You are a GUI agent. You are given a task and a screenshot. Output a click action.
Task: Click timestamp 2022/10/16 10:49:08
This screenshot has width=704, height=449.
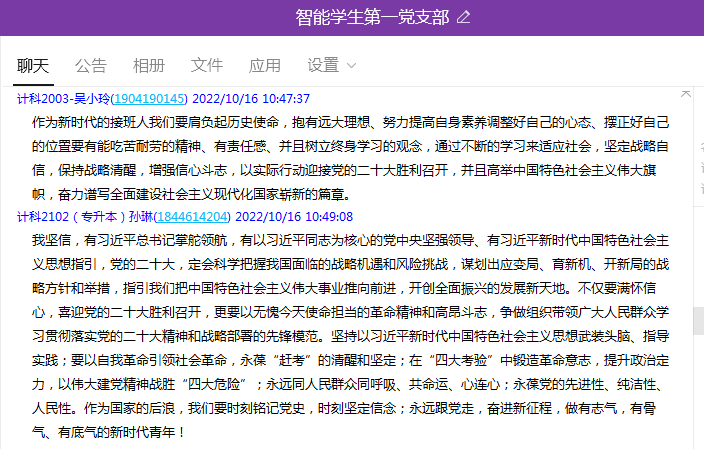coord(294,217)
